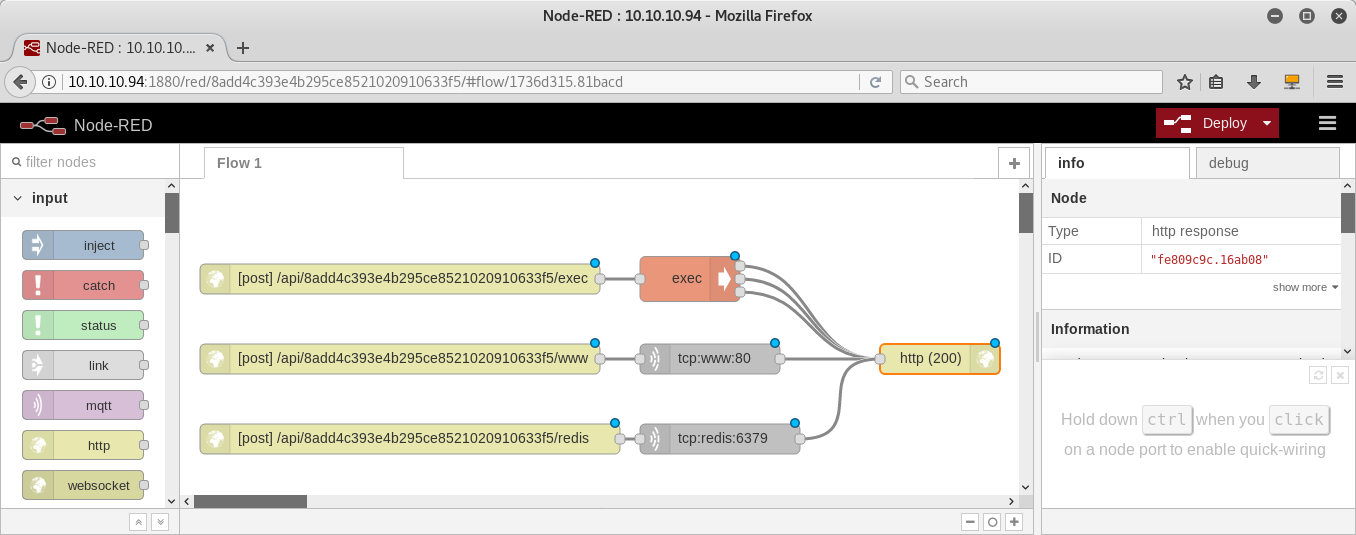Image resolution: width=1356 pixels, height=535 pixels.
Task: Switch to the Flow 1 tab
Action: pyautogui.click(x=304, y=163)
